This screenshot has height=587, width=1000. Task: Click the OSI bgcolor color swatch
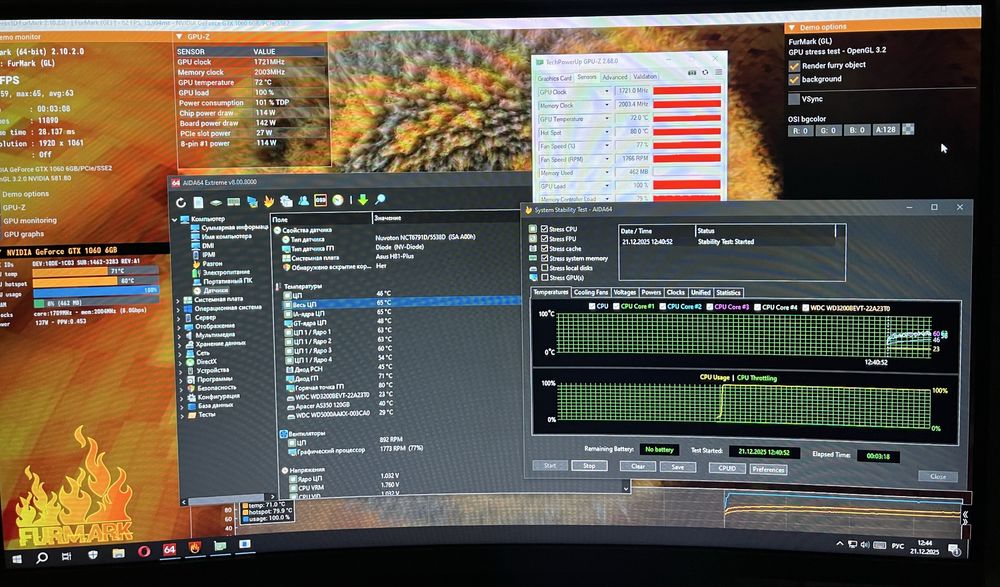(908, 129)
